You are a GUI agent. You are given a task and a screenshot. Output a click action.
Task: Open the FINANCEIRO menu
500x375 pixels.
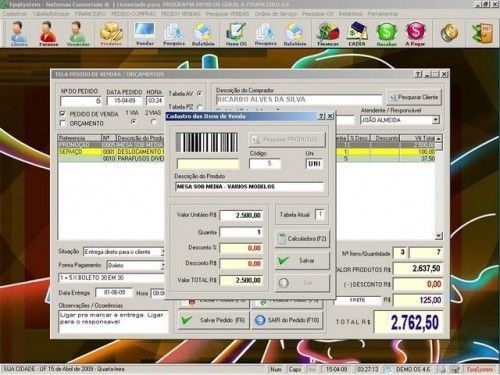90,14
